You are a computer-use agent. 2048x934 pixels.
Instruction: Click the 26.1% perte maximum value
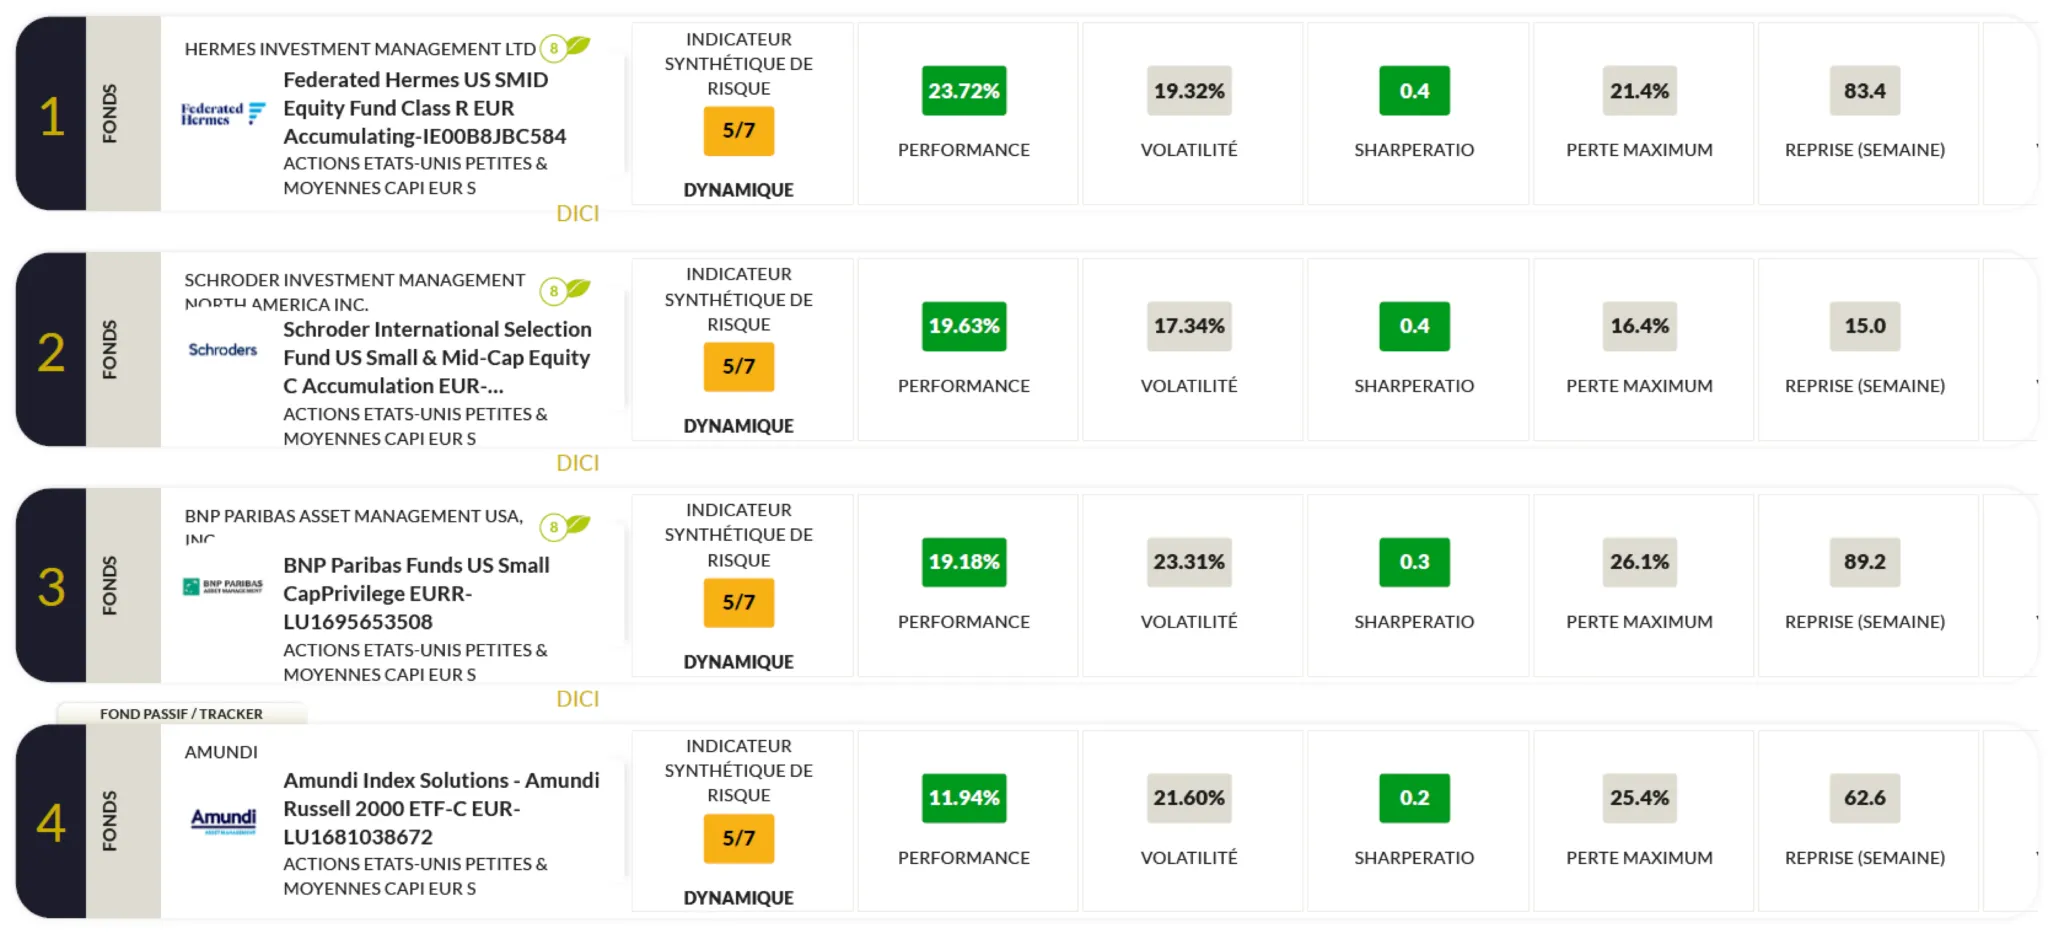[1639, 562]
